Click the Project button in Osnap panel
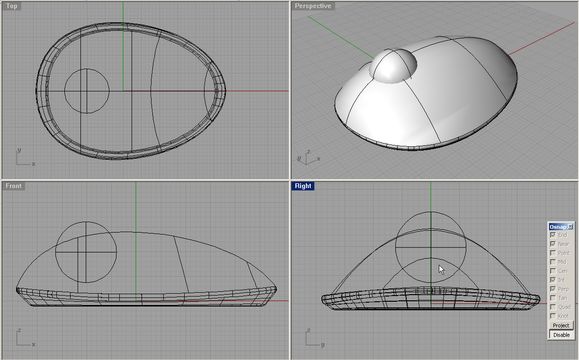579x360 pixels. click(561, 325)
